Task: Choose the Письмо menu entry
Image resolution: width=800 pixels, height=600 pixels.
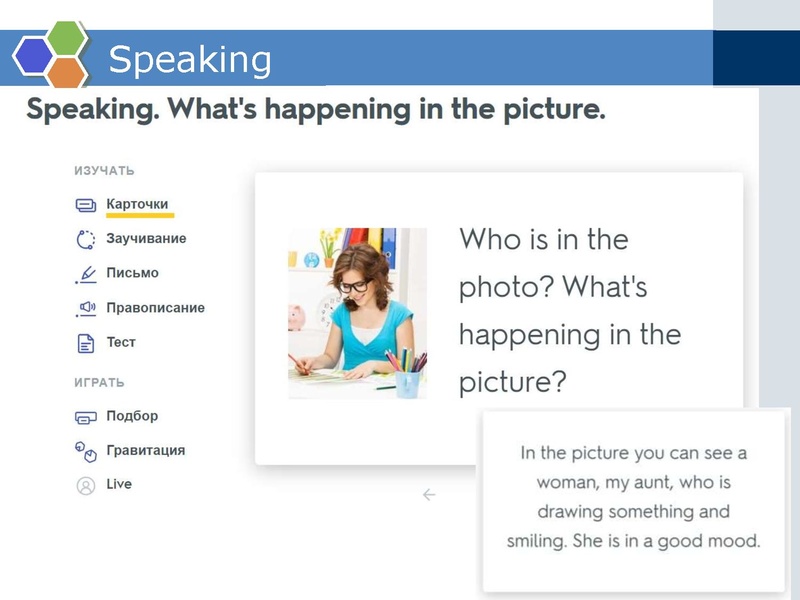Action: (x=132, y=273)
